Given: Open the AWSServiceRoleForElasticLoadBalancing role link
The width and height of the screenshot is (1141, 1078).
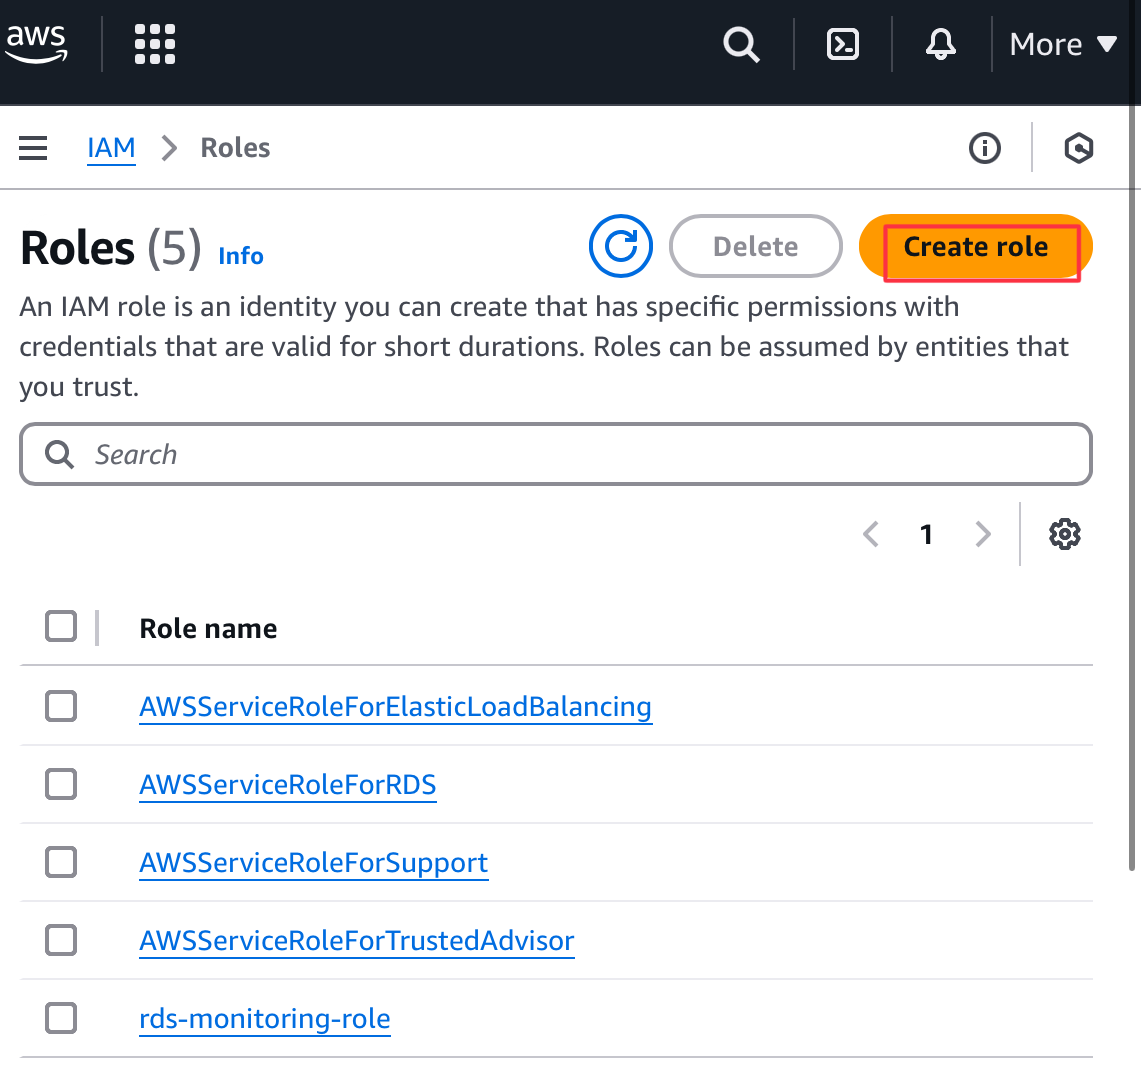Looking at the screenshot, I should (x=395, y=707).
